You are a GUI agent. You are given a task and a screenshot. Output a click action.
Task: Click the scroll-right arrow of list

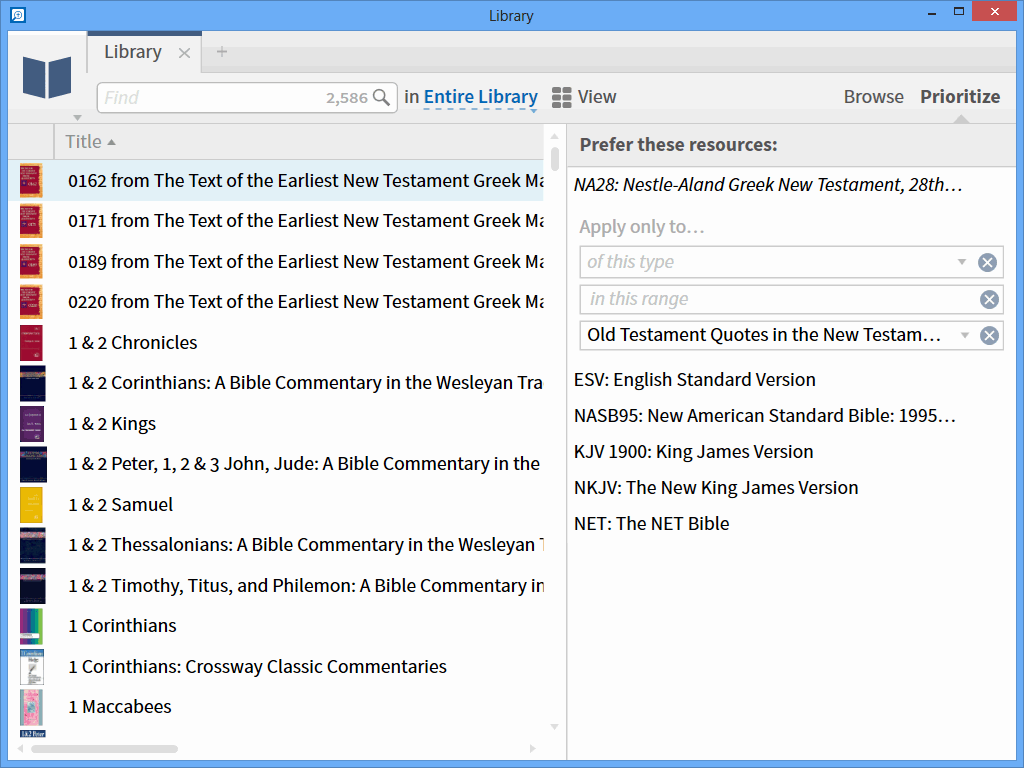(533, 749)
